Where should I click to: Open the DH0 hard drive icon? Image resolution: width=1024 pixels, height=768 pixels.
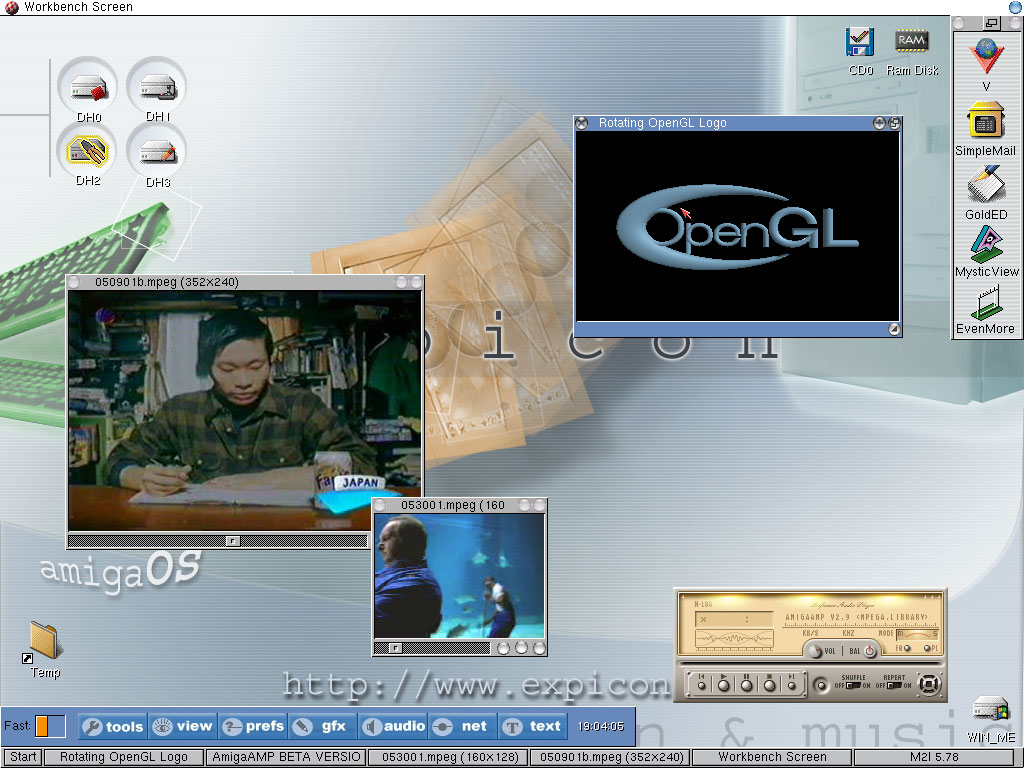tap(88, 89)
